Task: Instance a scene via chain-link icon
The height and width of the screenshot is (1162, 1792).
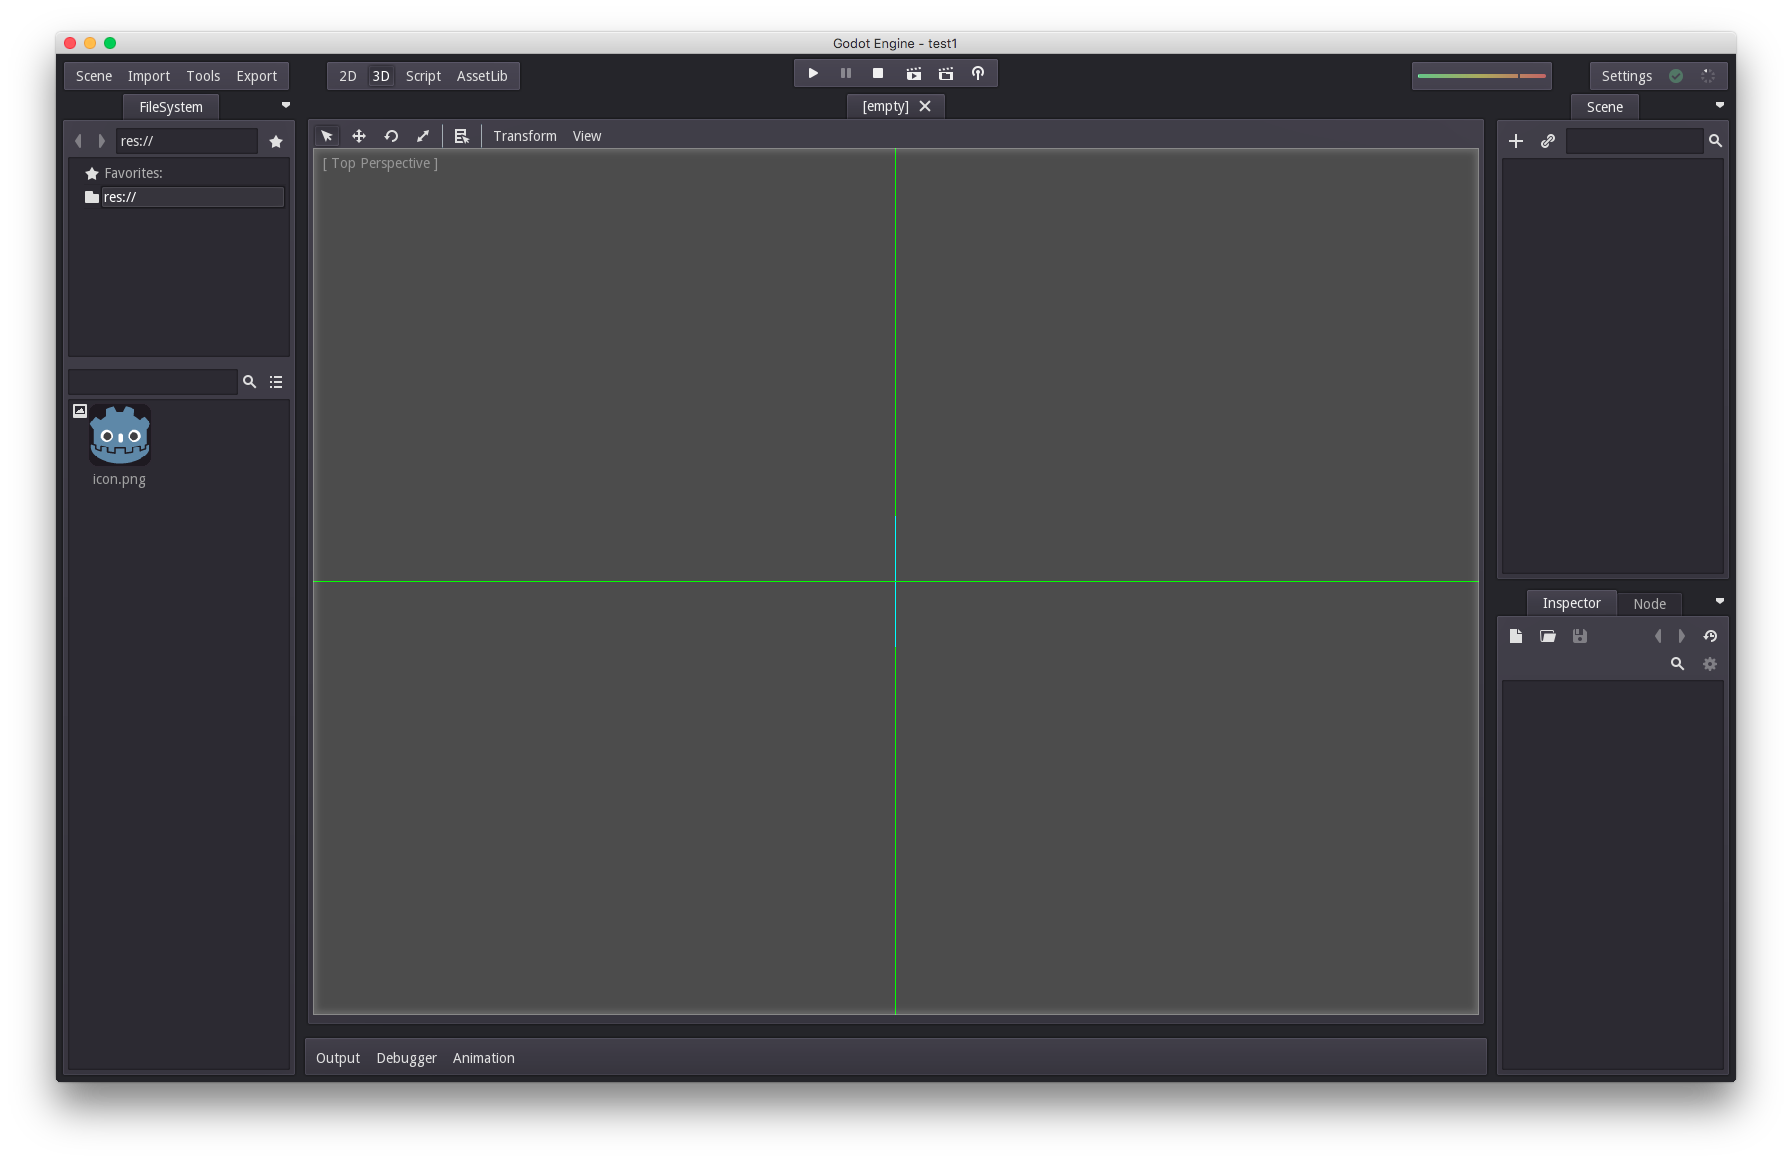Action: click(1548, 141)
